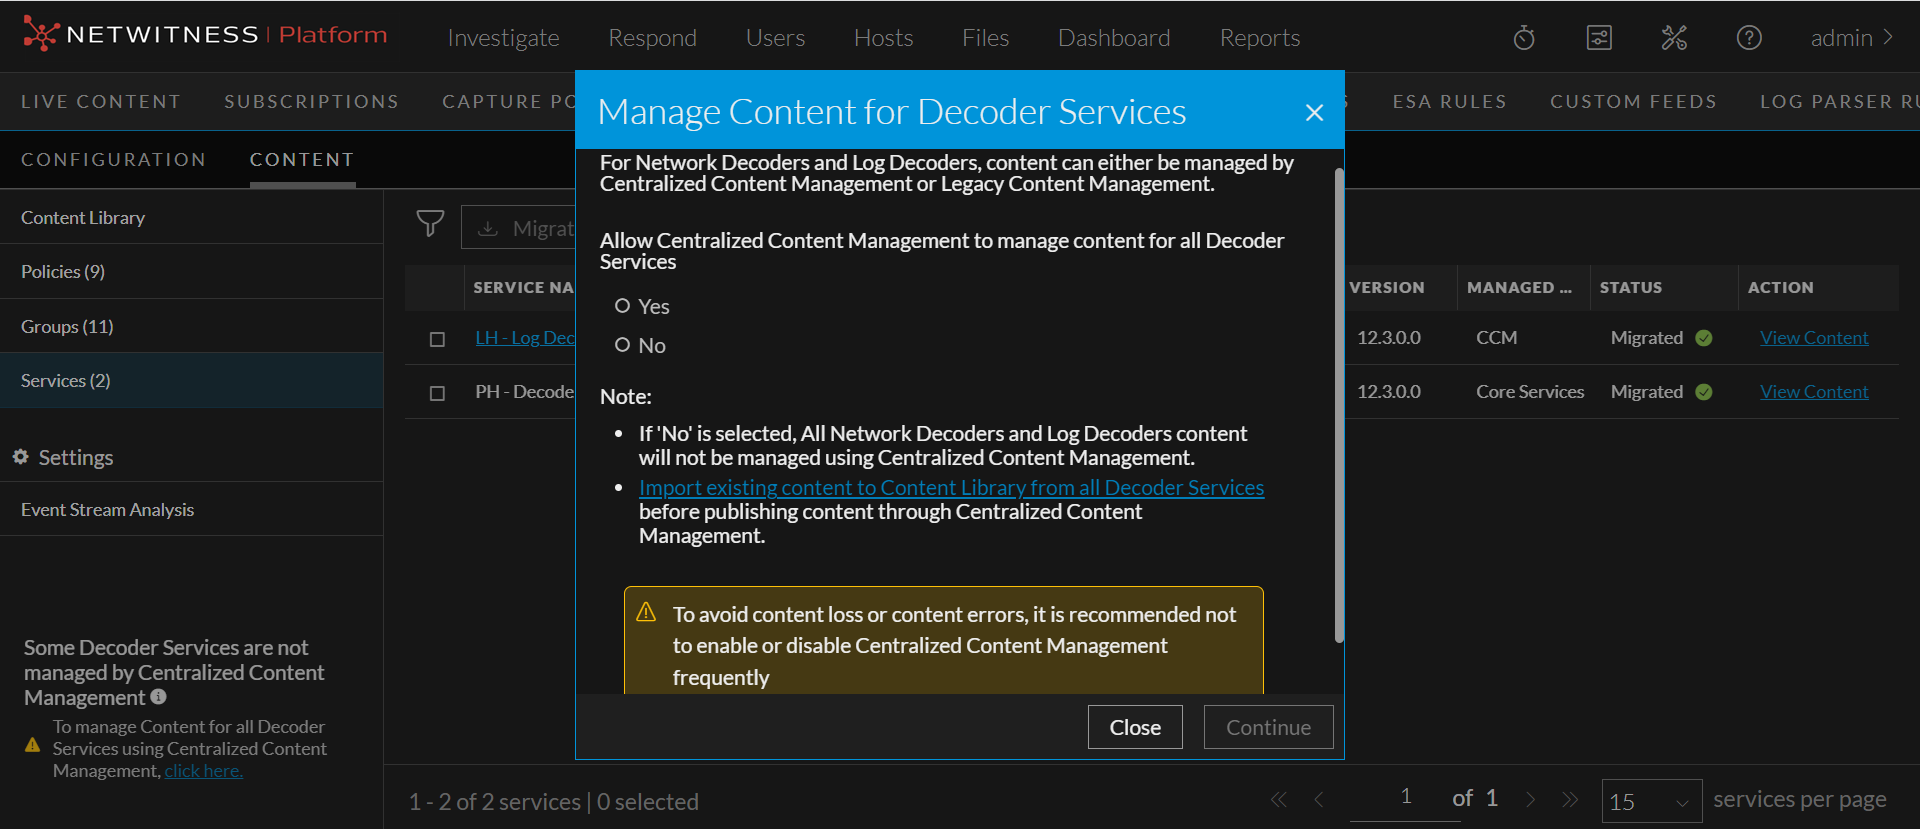
Task: Expand the admin user menu
Action: 1852,38
